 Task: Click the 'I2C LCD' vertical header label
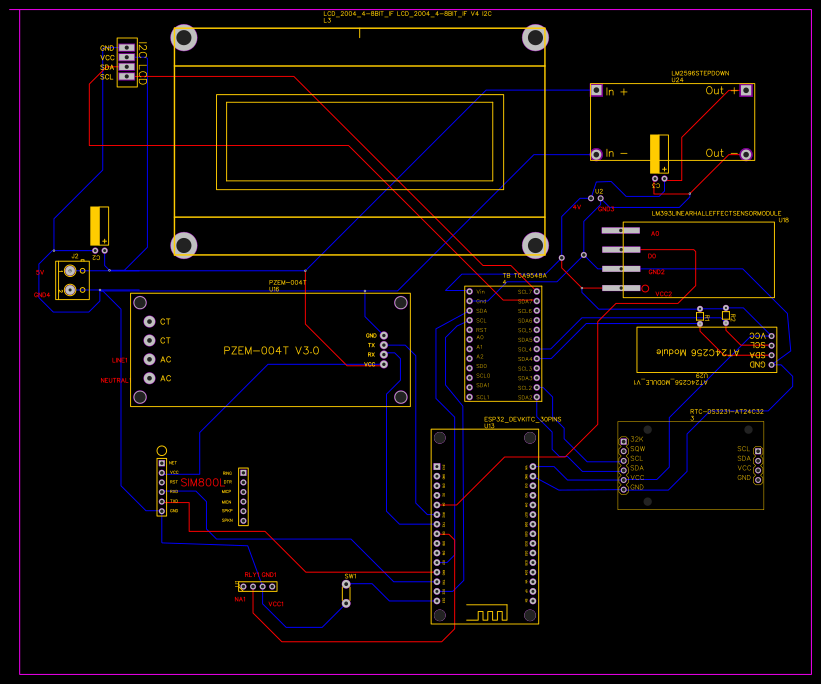coord(142,63)
